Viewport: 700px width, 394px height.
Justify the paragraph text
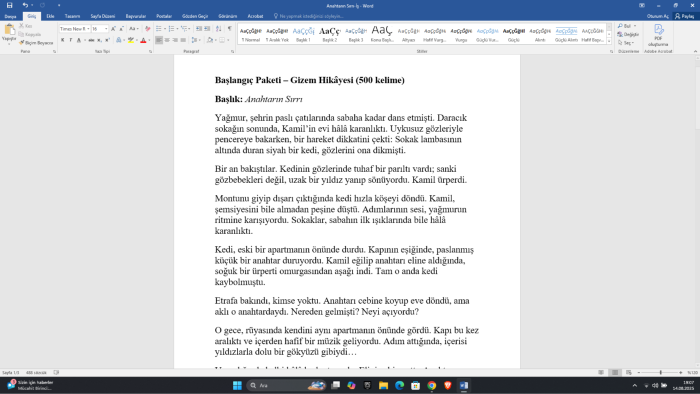[183, 40]
